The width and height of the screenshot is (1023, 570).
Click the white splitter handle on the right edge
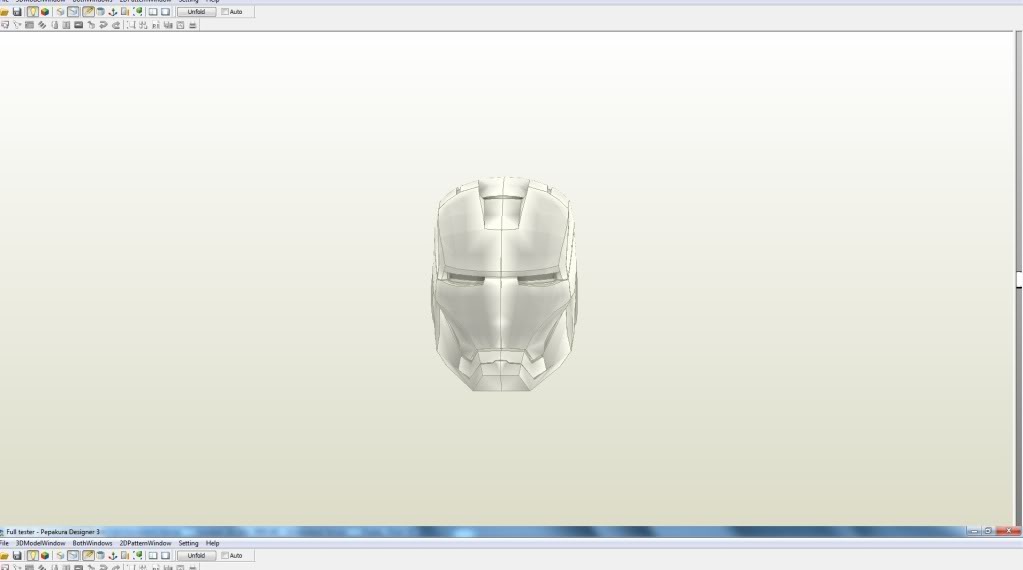(x=1019, y=280)
